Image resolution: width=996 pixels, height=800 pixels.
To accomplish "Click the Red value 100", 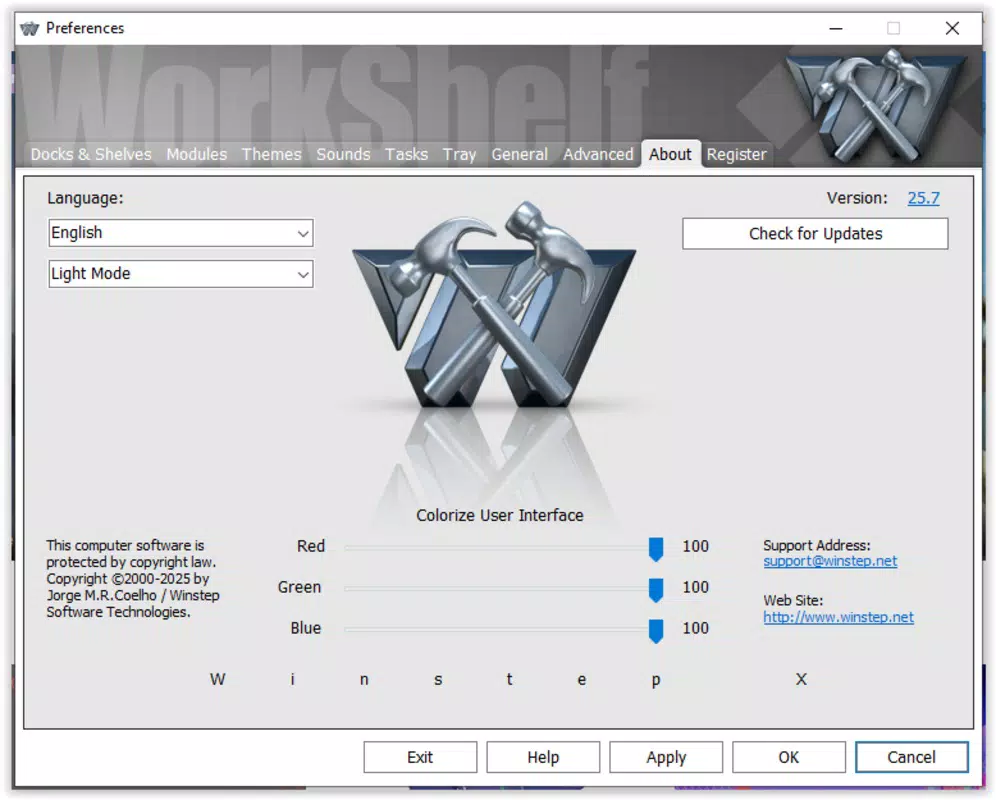I will [x=696, y=546].
